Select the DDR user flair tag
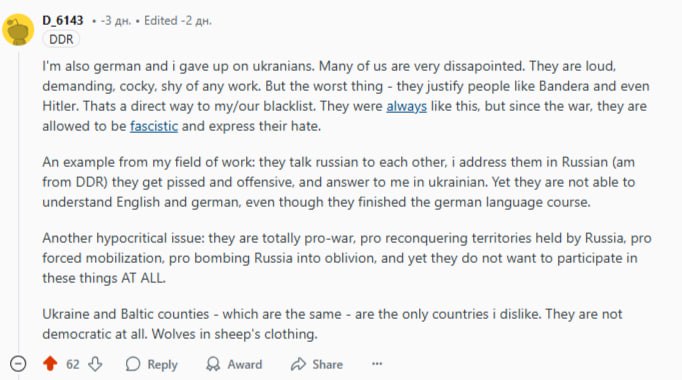 [61, 39]
